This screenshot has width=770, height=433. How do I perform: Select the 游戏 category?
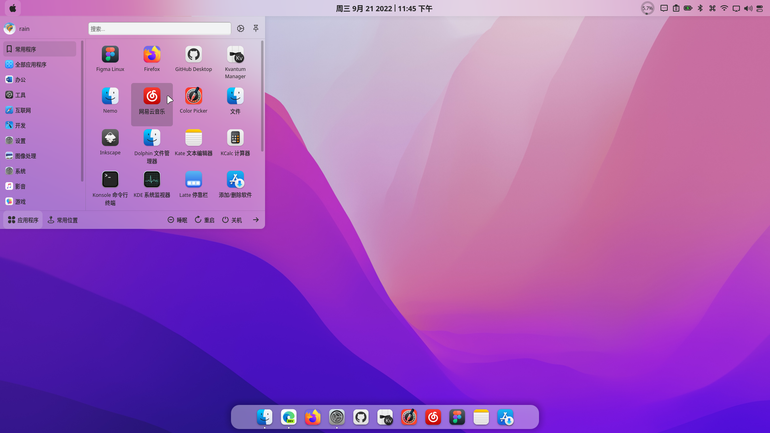(40, 201)
